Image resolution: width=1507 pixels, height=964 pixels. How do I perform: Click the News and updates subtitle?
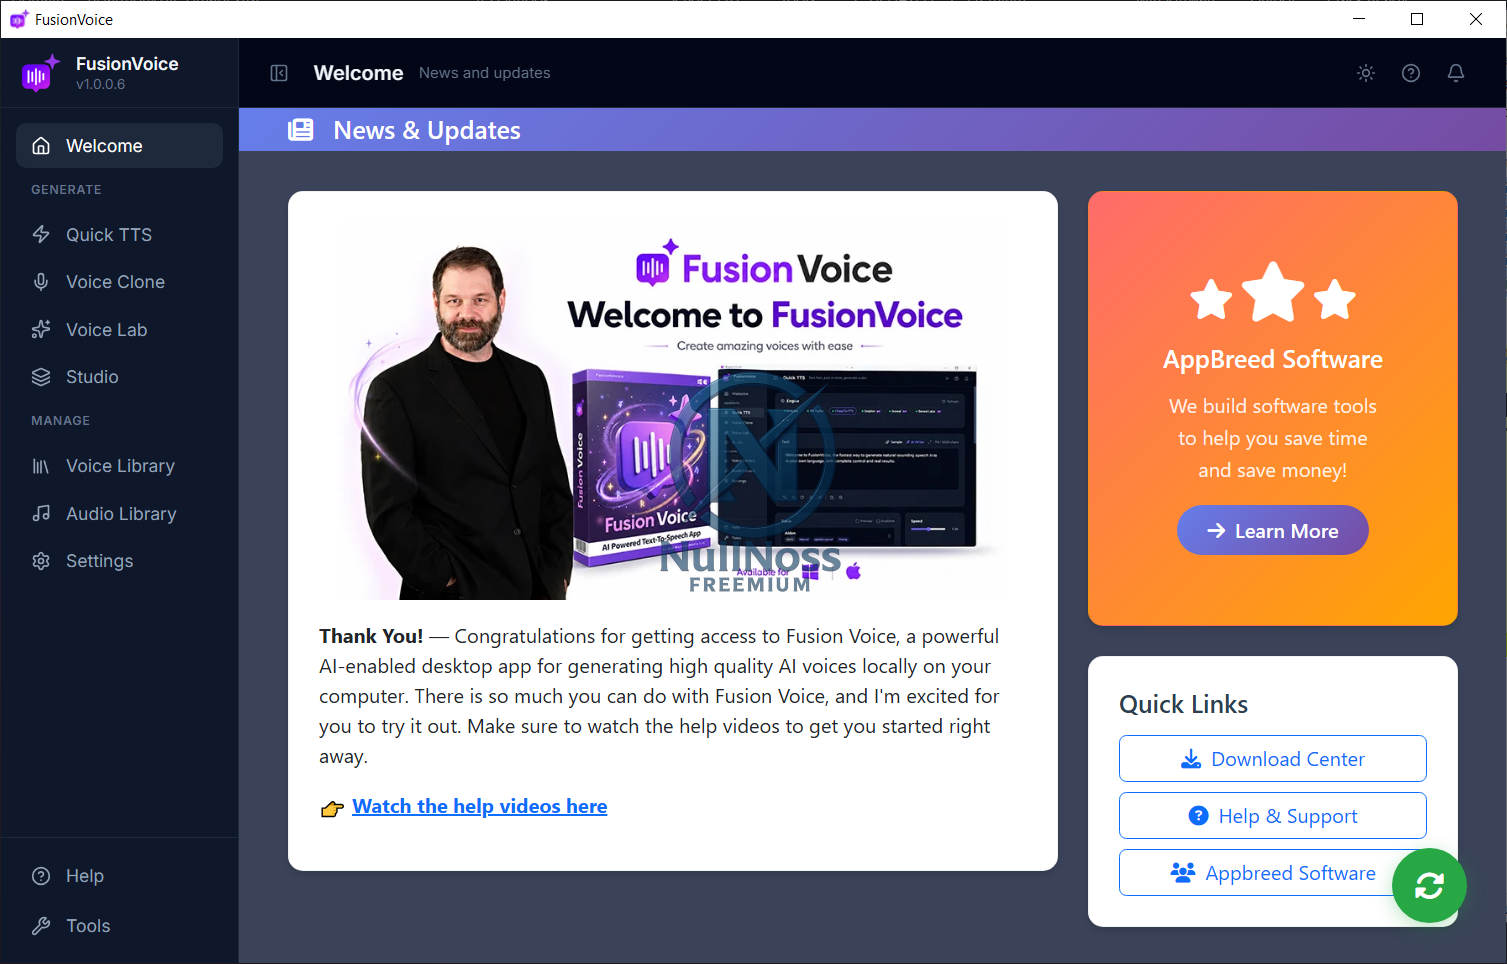[485, 73]
